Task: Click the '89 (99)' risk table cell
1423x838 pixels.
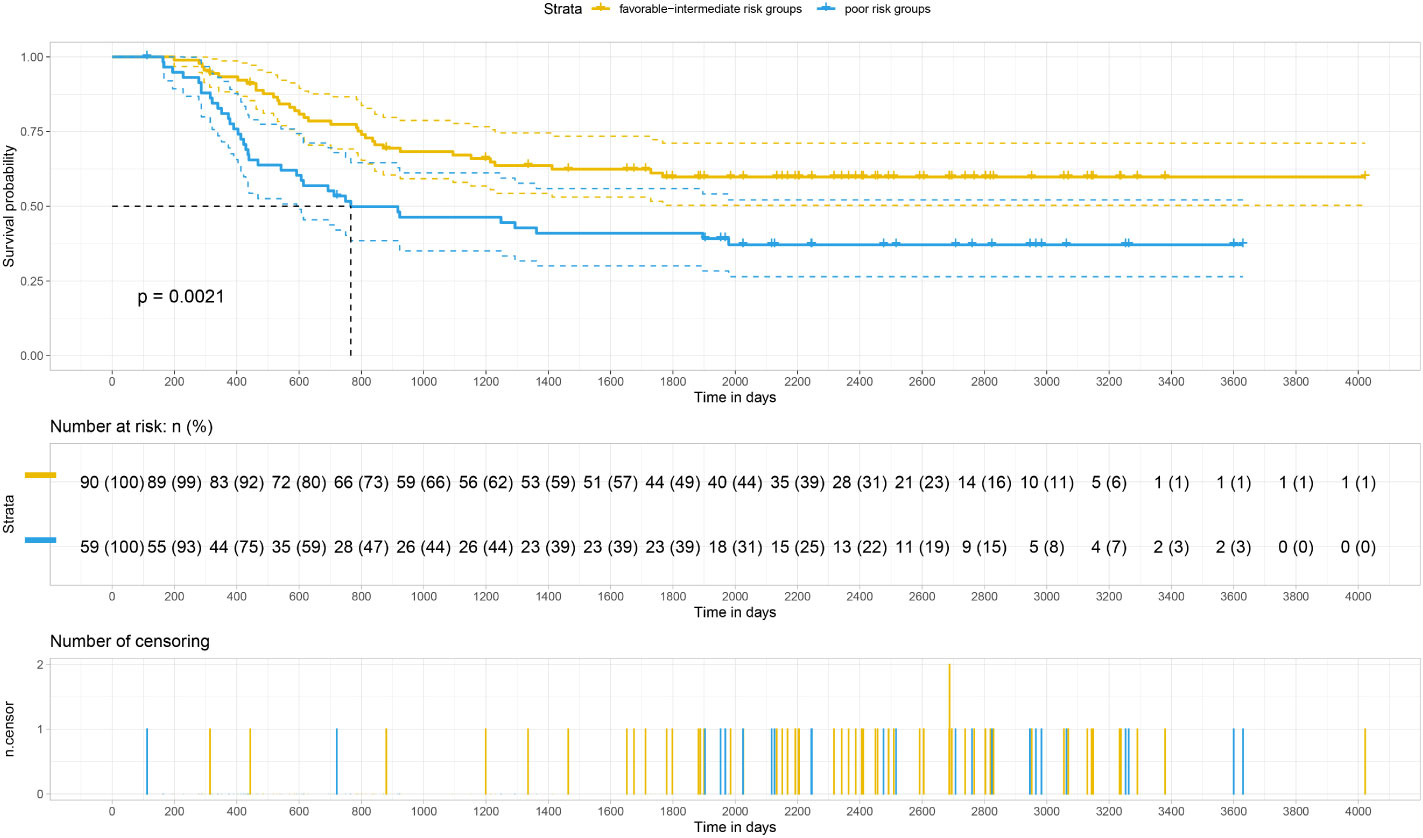Action: click(x=174, y=483)
